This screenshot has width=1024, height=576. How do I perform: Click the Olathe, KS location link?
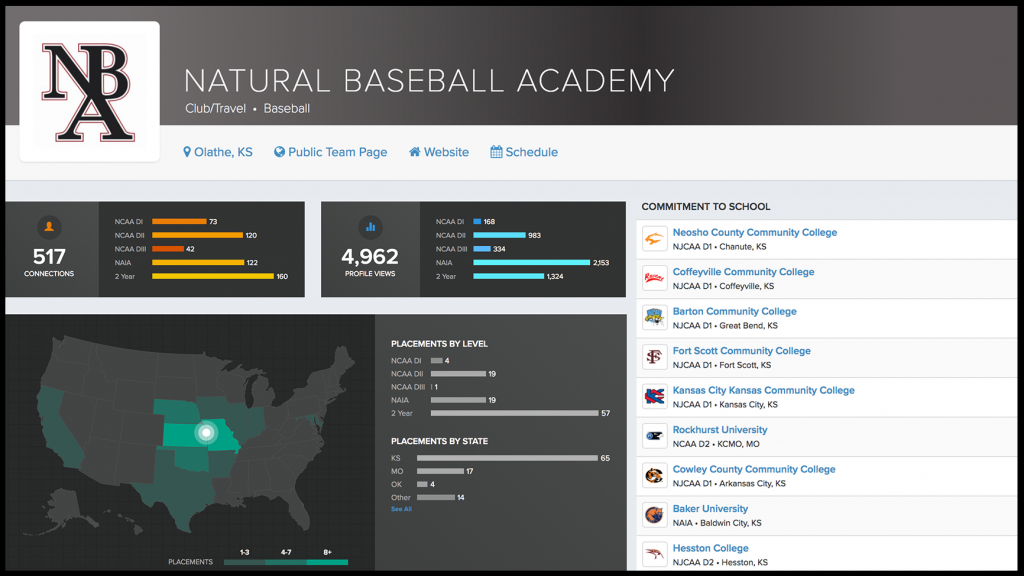point(217,152)
